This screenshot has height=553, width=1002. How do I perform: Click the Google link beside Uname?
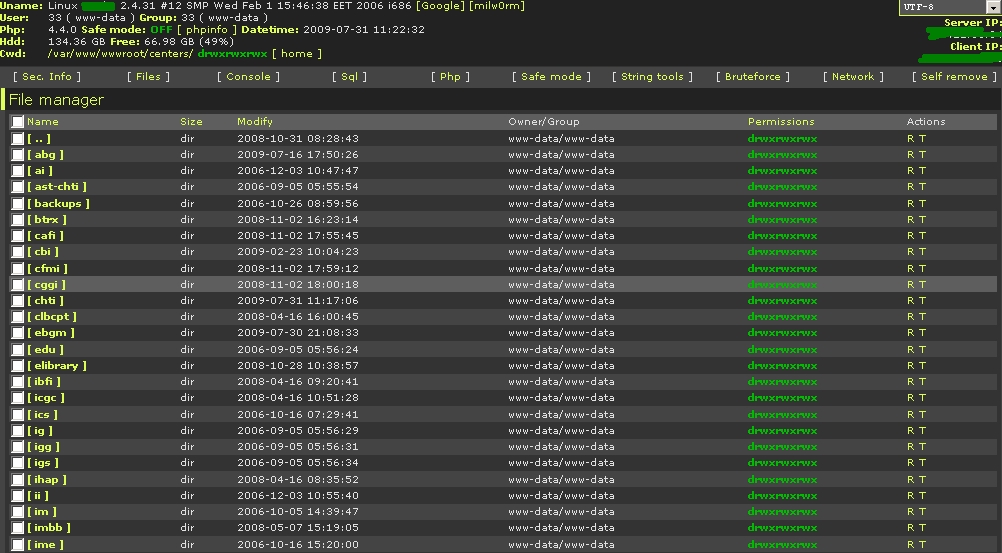[443, 6]
